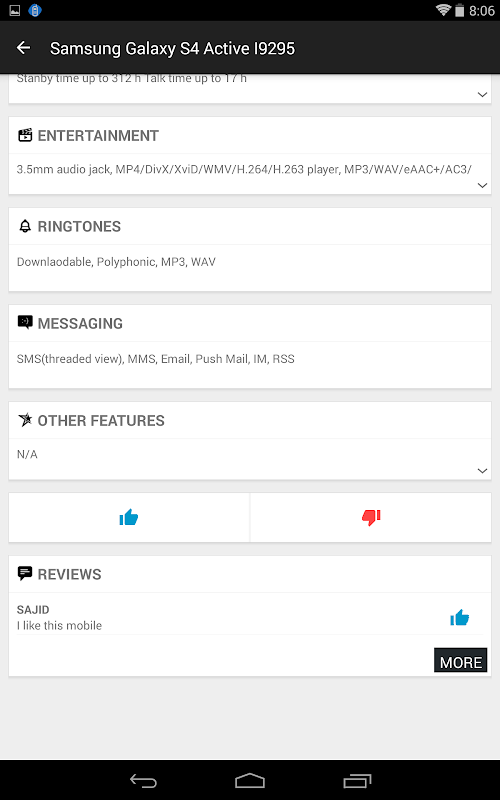Expand the Entertainment section chevron

482,185
